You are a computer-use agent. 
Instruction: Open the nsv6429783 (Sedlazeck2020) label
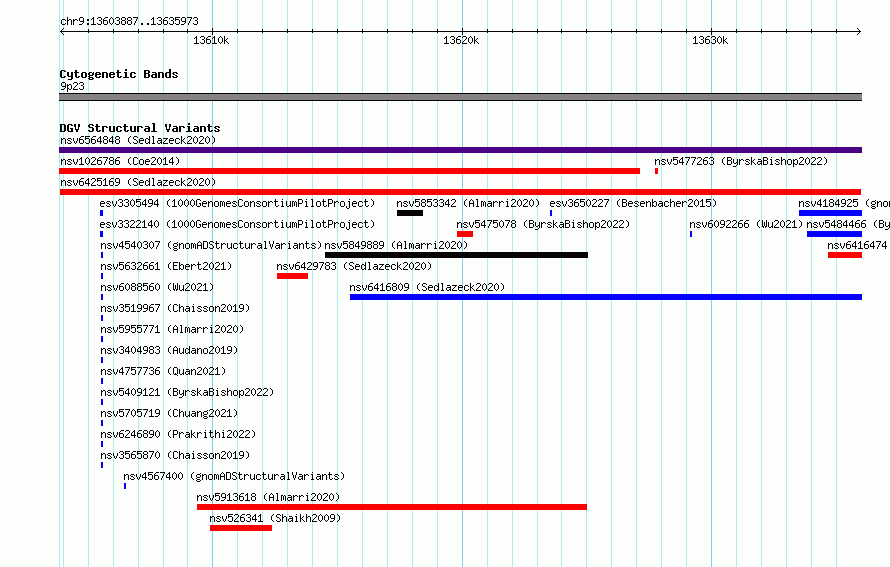(x=354, y=266)
